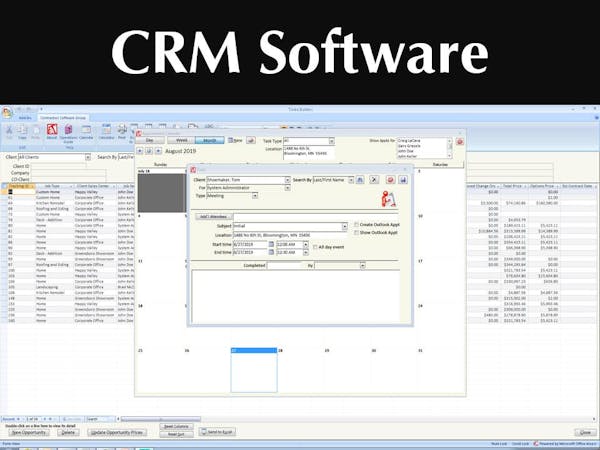Open the Completed By dropdown
Image resolution: width=600 pixels, height=450 pixels.
click(x=363, y=265)
